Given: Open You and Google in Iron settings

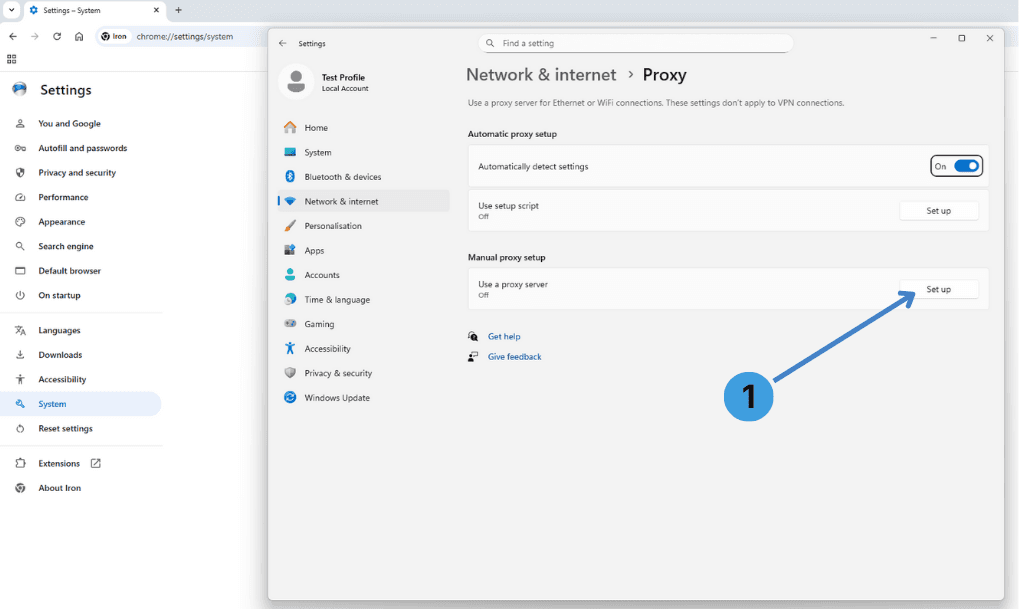Looking at the screenshot, I should tap(69, 123).
